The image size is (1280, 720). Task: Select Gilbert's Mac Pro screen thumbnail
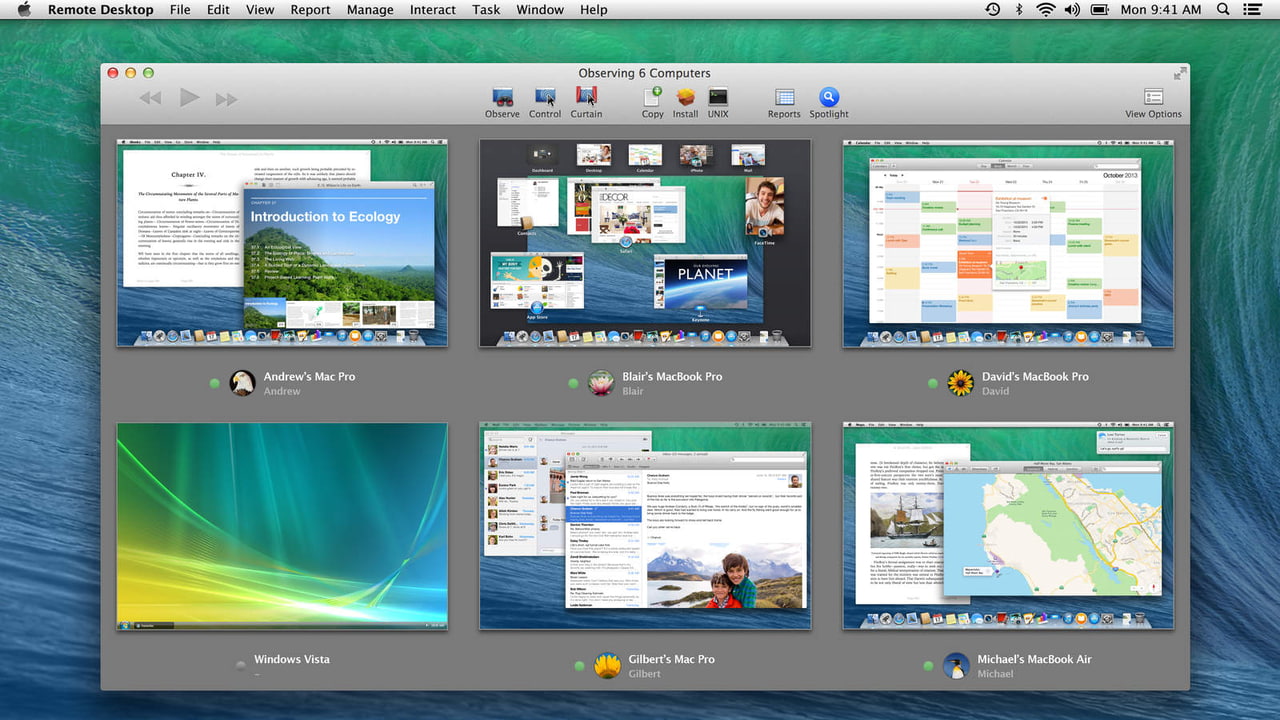[645, 526]
